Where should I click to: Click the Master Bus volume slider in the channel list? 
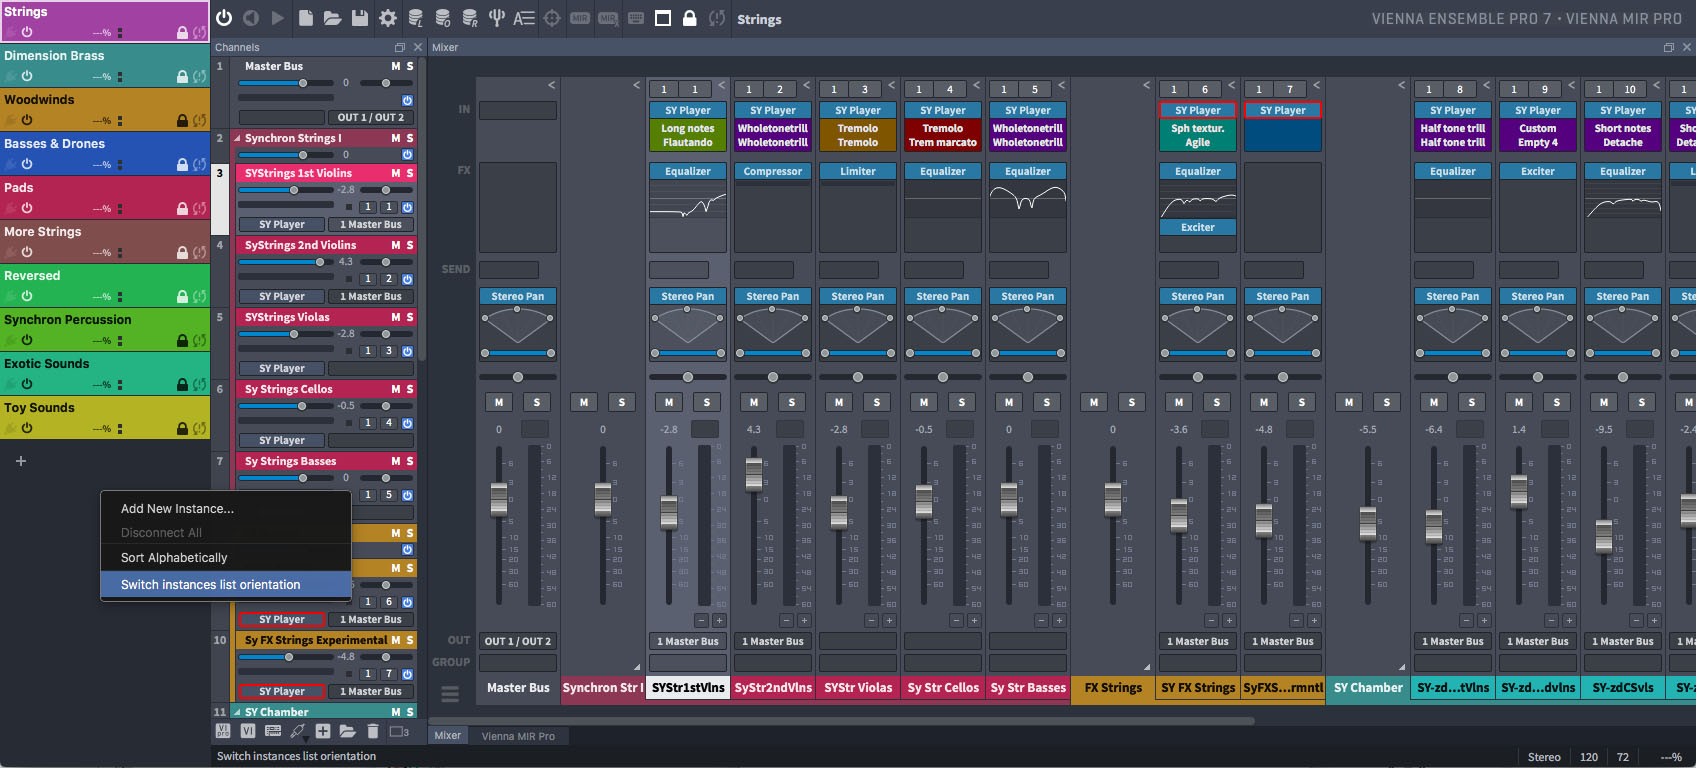pyautogui.click(x=303, y=83)
